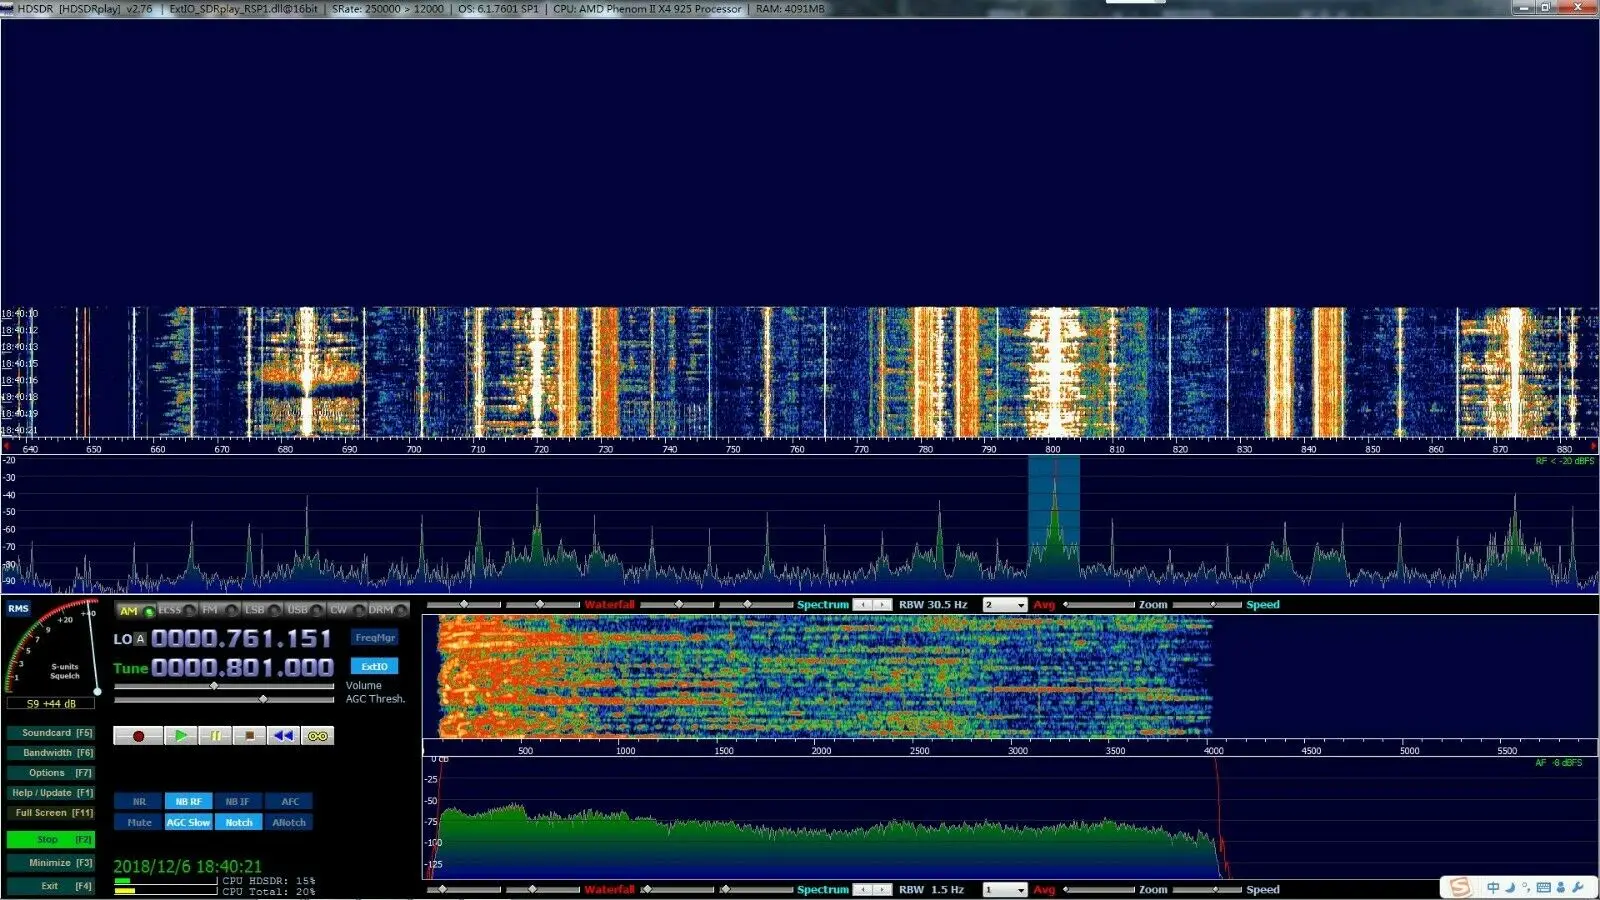The height and width of the screenshot is (900, 1600).
Task: Start recording with the red record icon
Action: (x=139, y=735)
